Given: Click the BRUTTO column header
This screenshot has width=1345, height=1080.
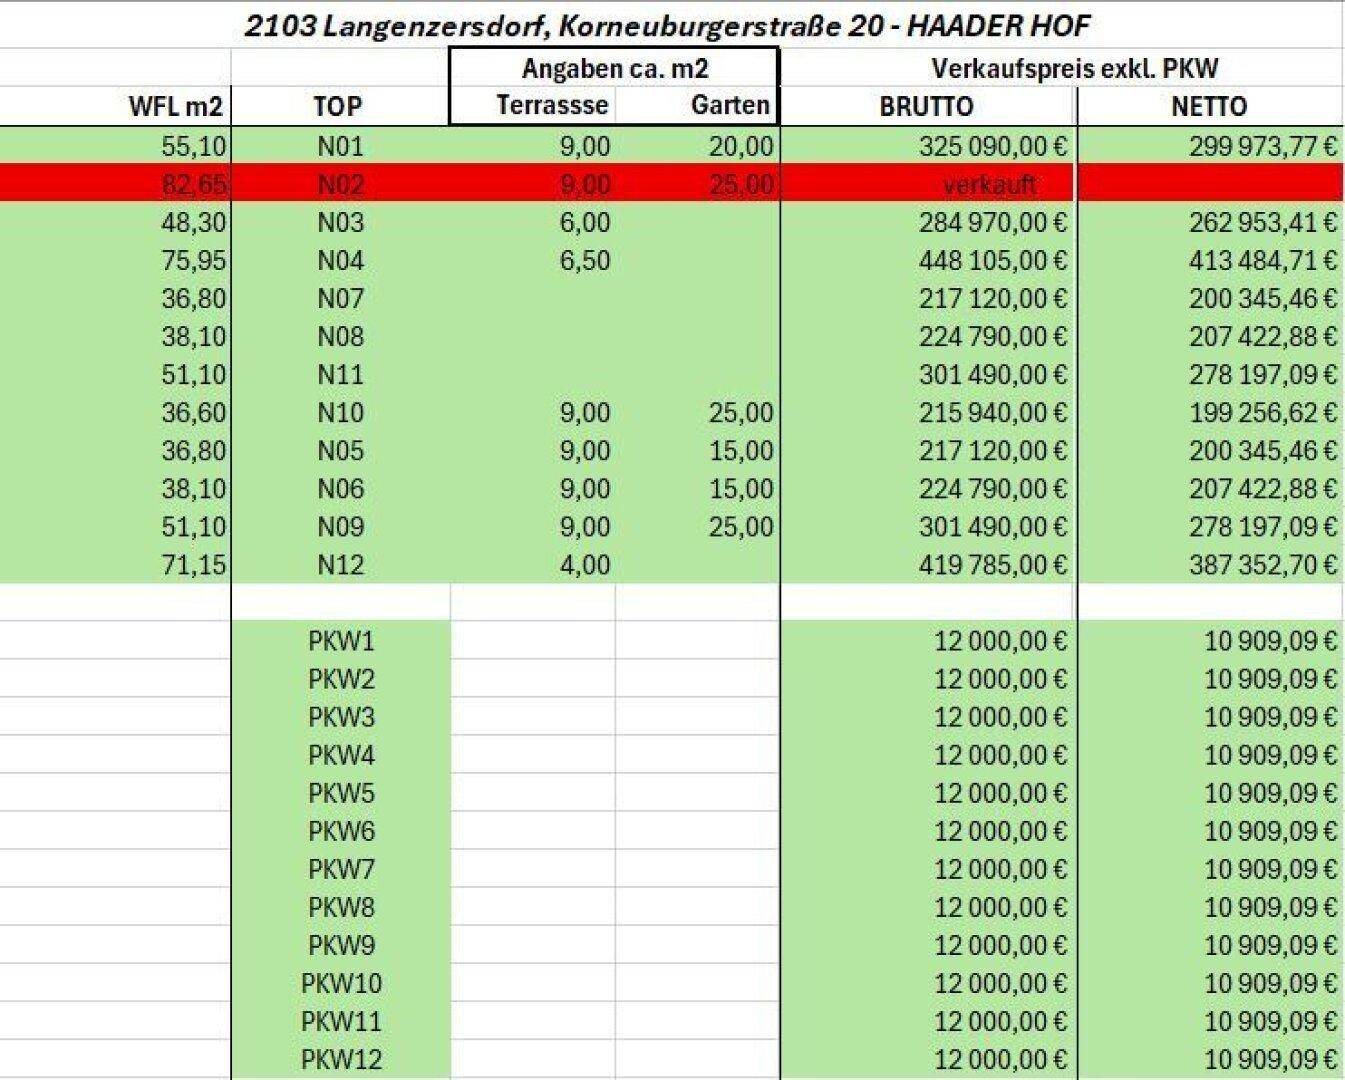Looking at the screenshot, I should (926, 106).
